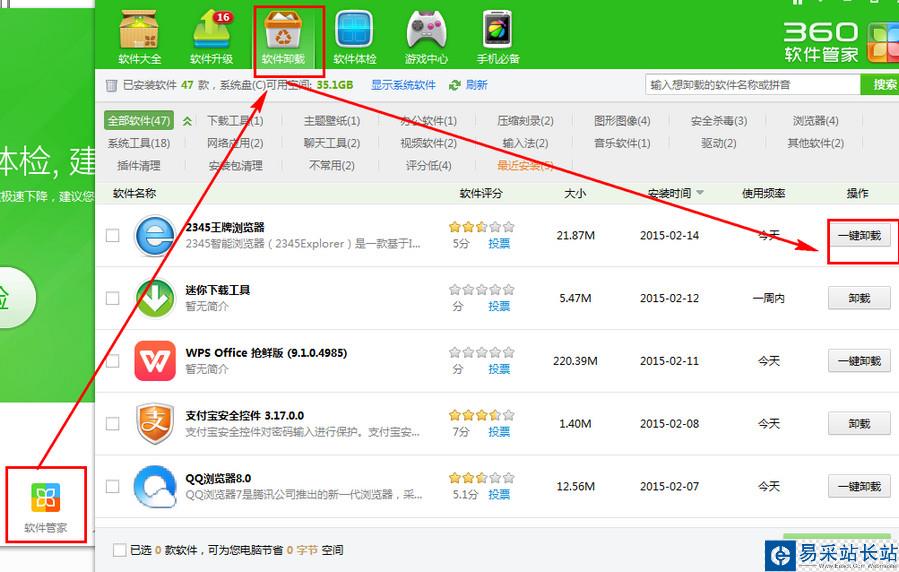Filter by 输入法(2) category
The height and width of the screenshot is (572, 899).
click(x=525, y=143)
